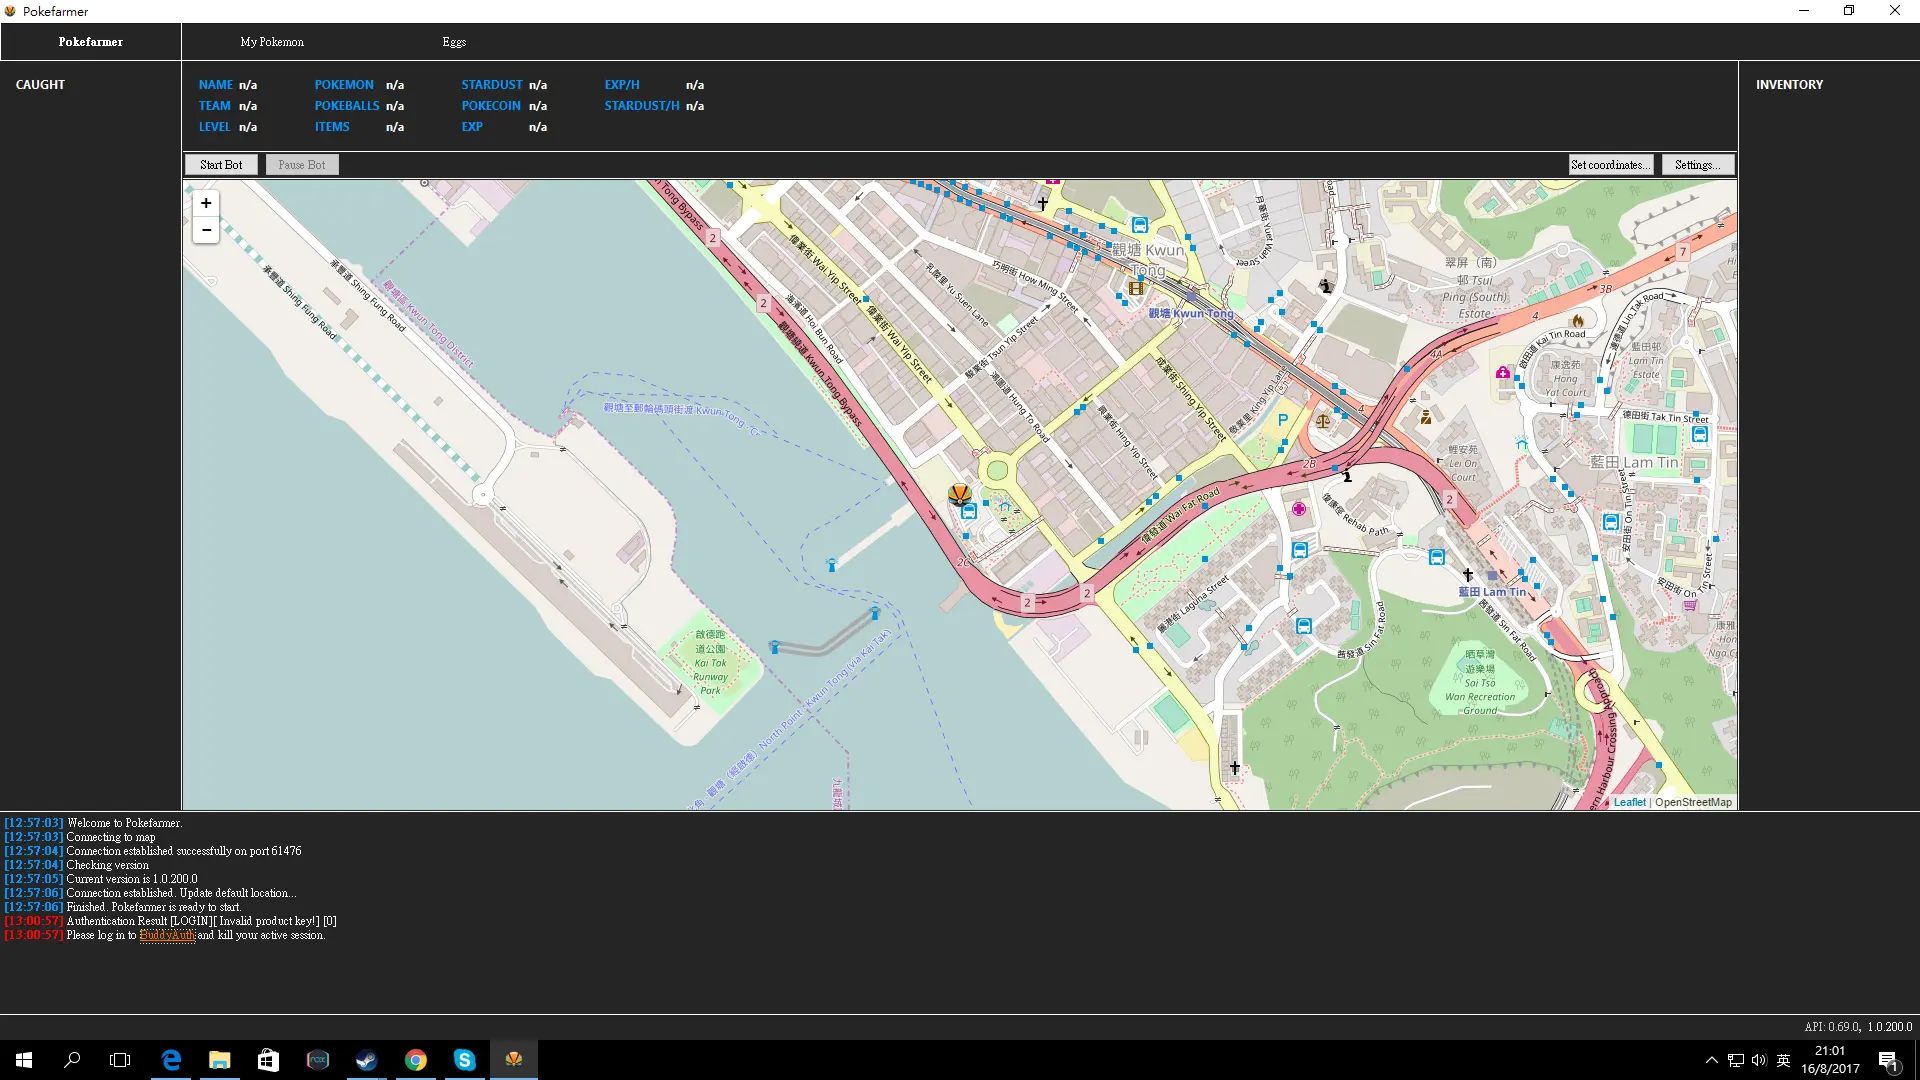
Task: Click the bus stop icon by Lam Tin label
Action: pos(1611,522)
